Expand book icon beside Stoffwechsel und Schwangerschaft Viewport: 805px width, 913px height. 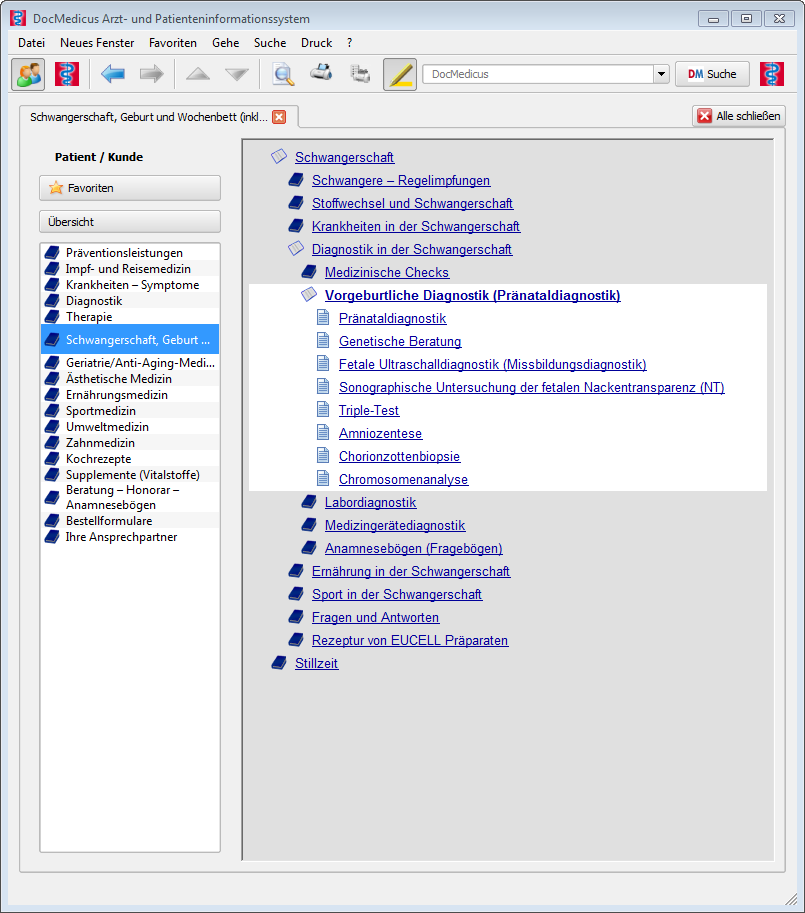coord(296,203)
